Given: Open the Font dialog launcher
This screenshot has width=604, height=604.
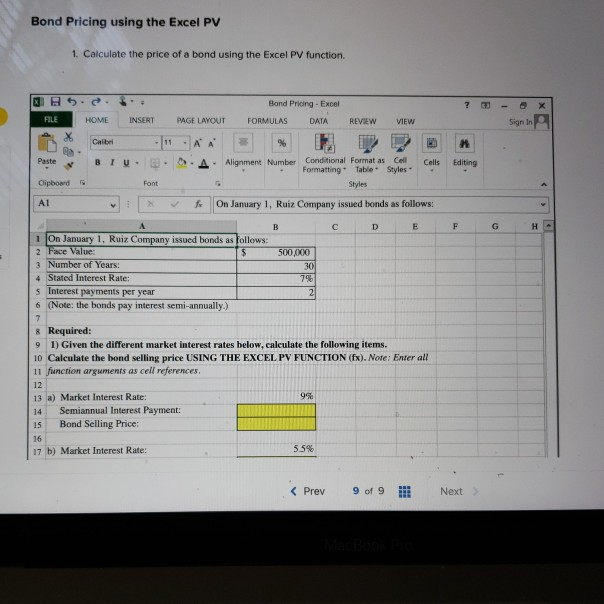Looking at the screenshot, I should point(218,183).
